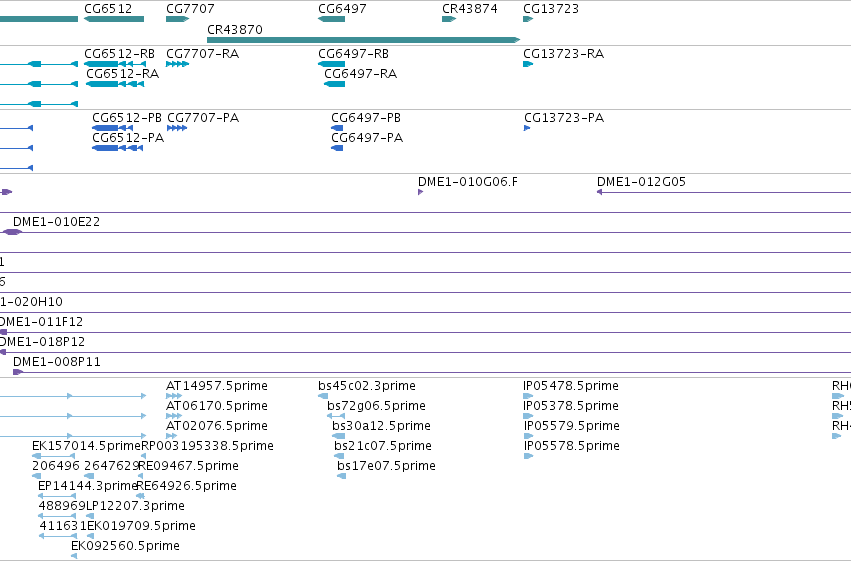Click the CG6512-RB transcript glyph
Viewport: 851px width, 561px height.
point(115,64)
